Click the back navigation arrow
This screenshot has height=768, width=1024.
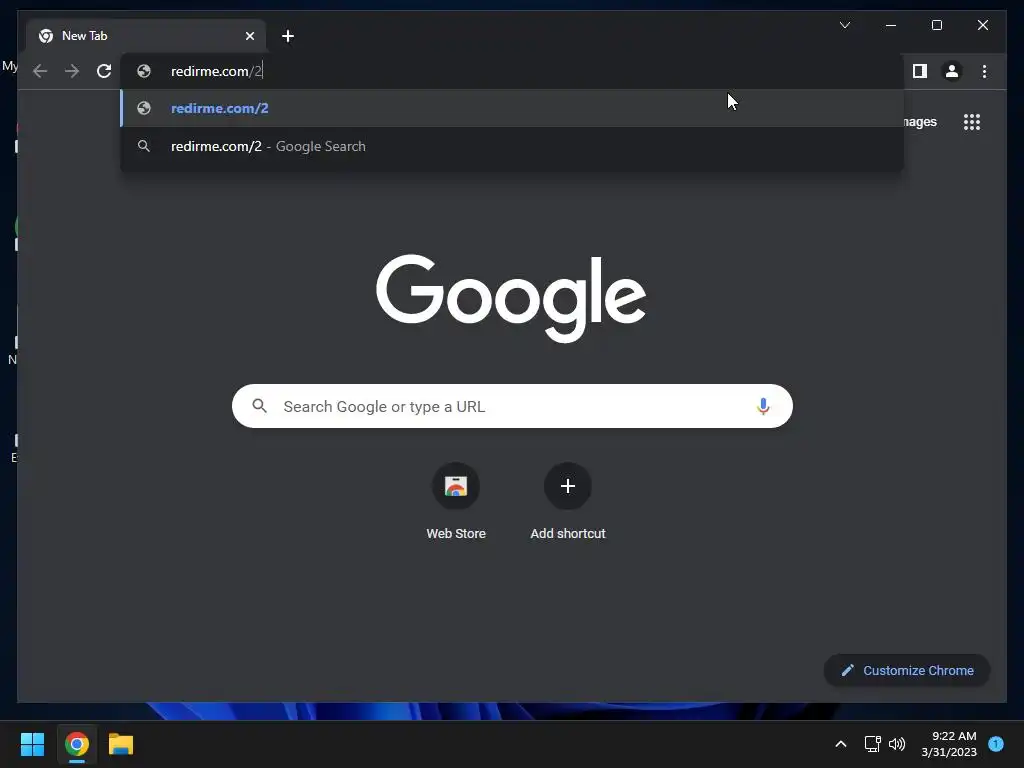[x=40, y=71]
